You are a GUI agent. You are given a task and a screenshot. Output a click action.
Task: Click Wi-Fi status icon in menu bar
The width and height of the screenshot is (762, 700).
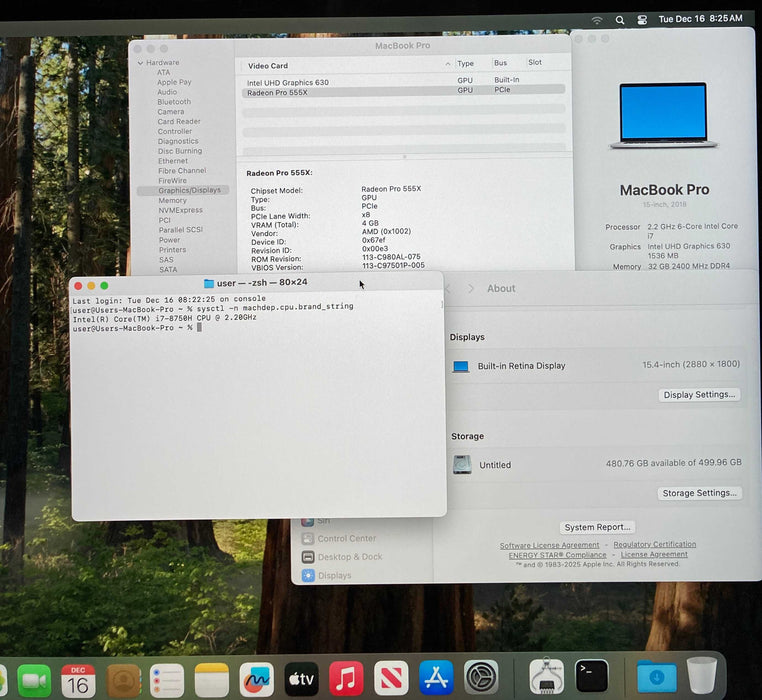click(597, 20)
